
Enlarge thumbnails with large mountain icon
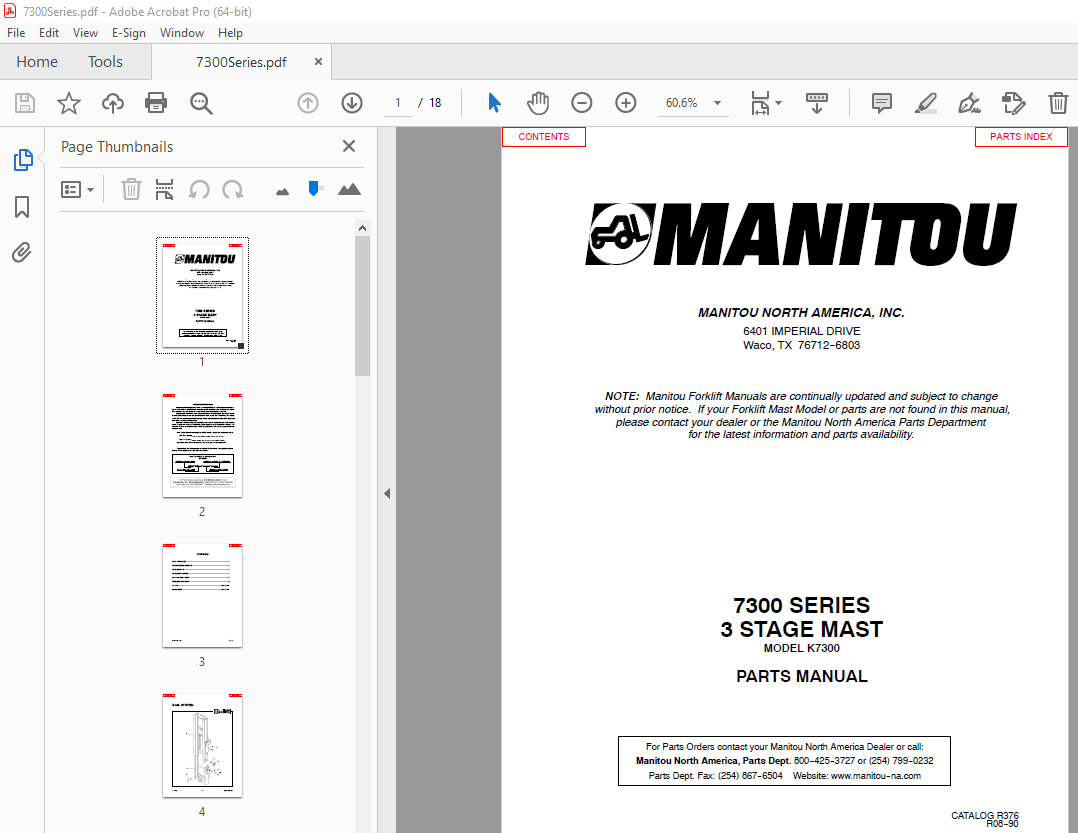coord(349,189)
